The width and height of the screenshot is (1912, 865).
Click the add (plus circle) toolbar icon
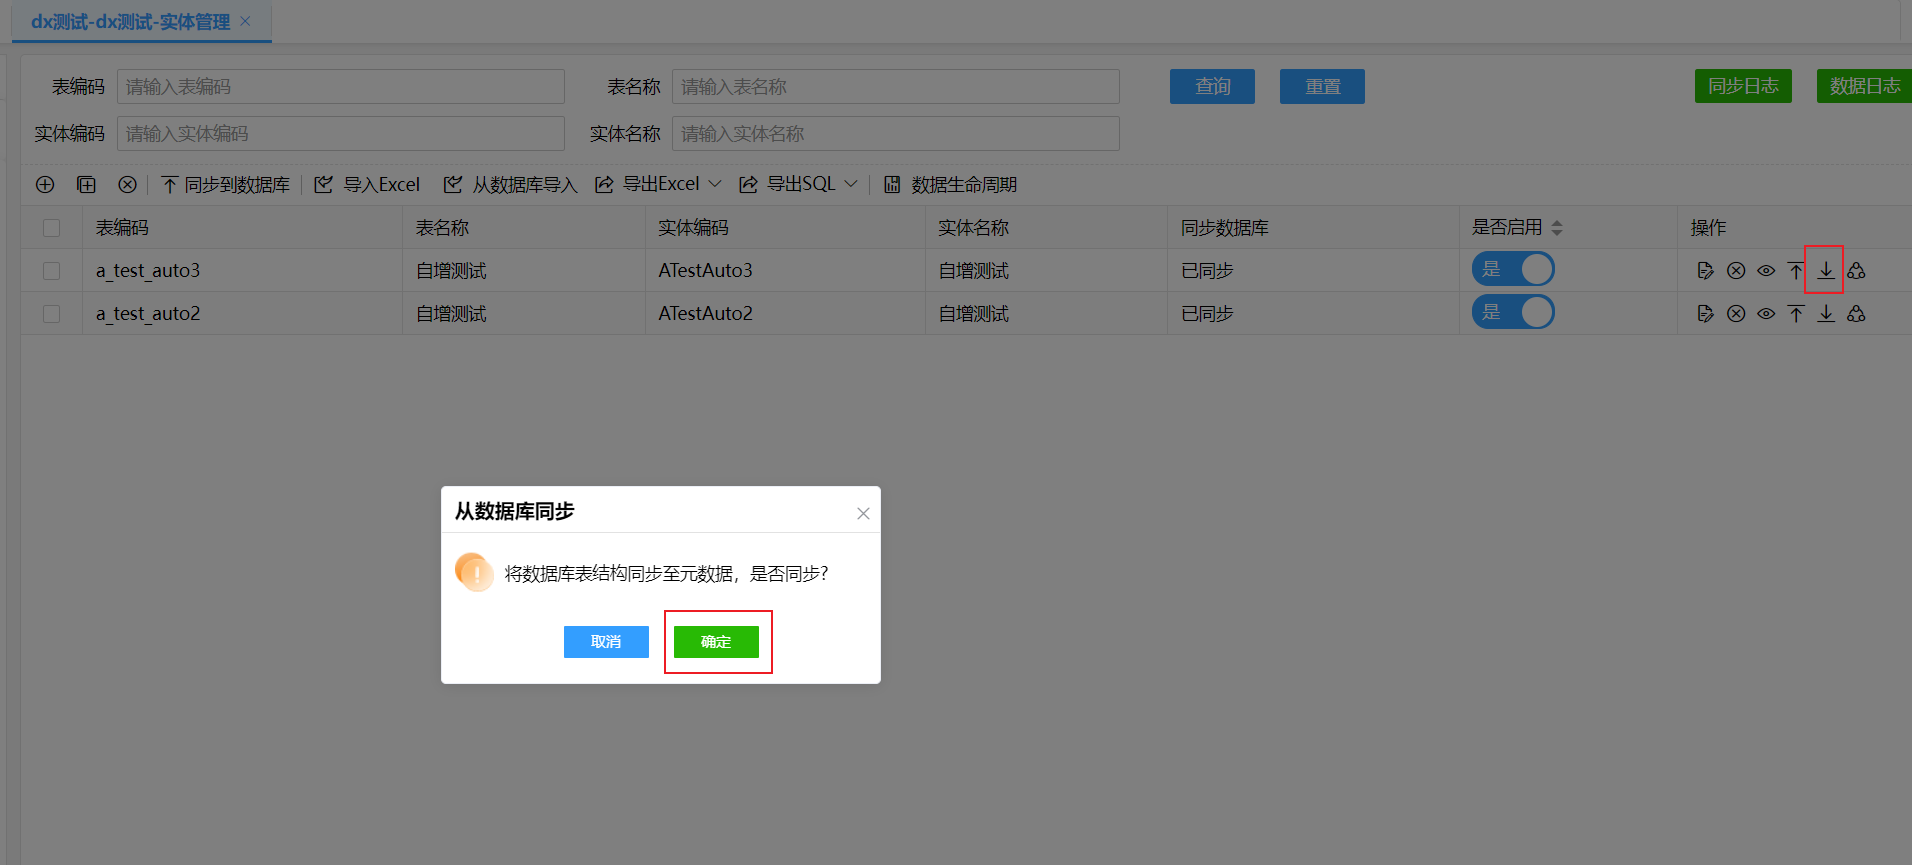(x=45, y=185)
